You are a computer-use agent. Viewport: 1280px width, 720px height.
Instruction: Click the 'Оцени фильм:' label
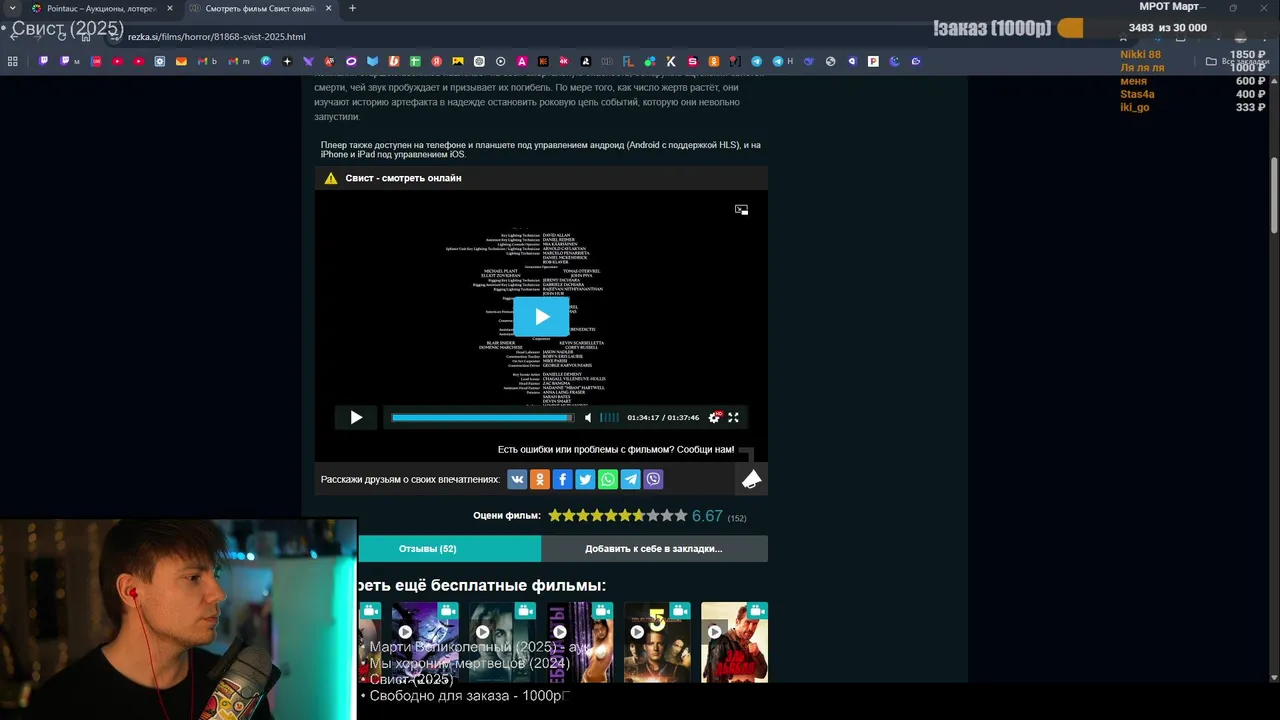507,516
